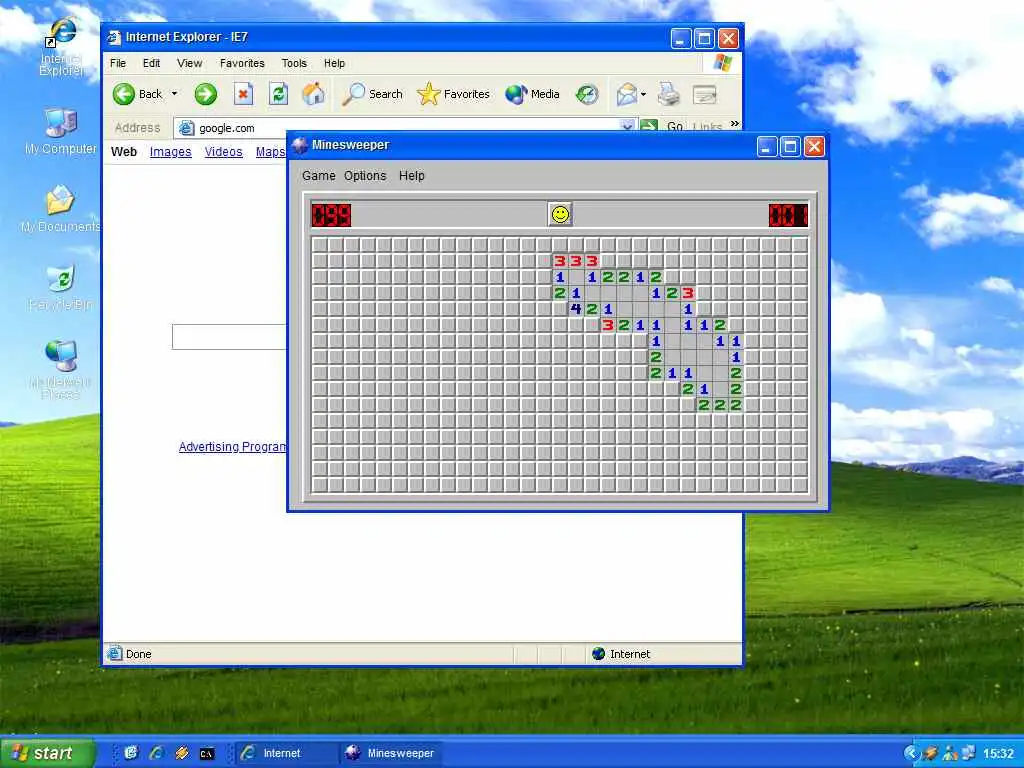Close the Minesweeper window

point(814,147)
